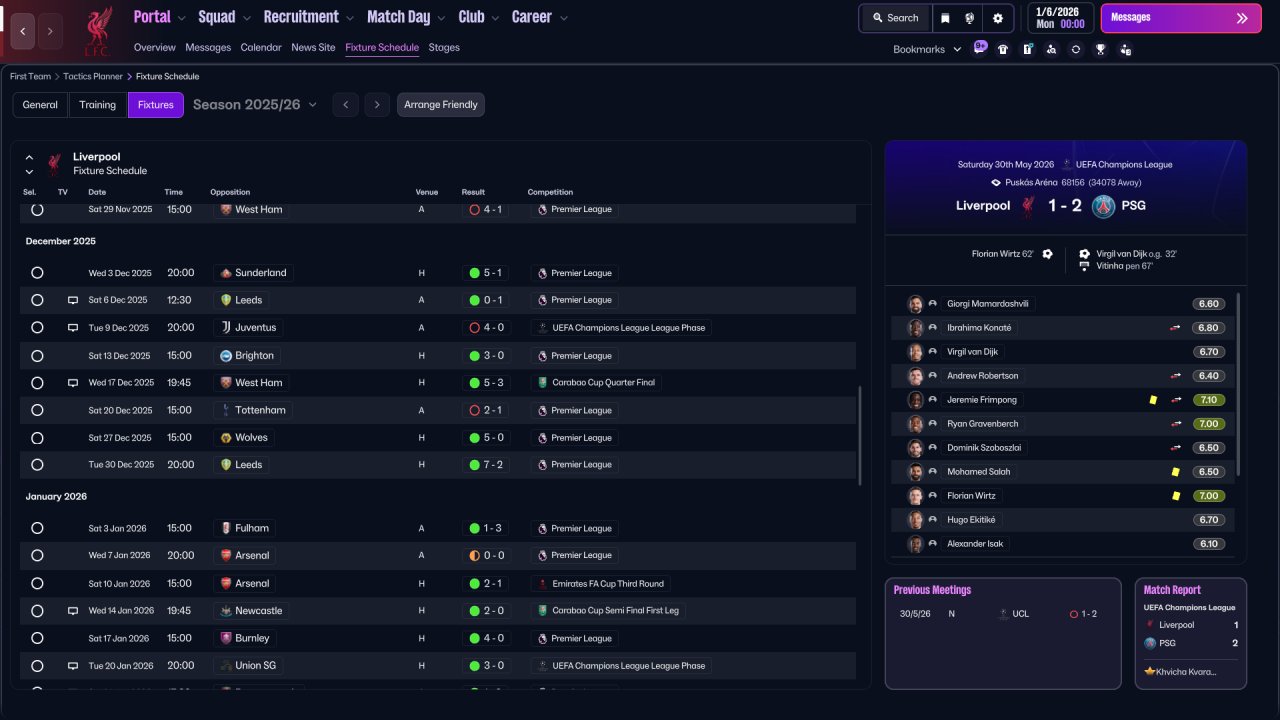Select the West Ham 29 Nov fixture radio button
Image resolution: width=1280 pixels, height=720 pixels.
pyautogui.click(x=37, y=210)
